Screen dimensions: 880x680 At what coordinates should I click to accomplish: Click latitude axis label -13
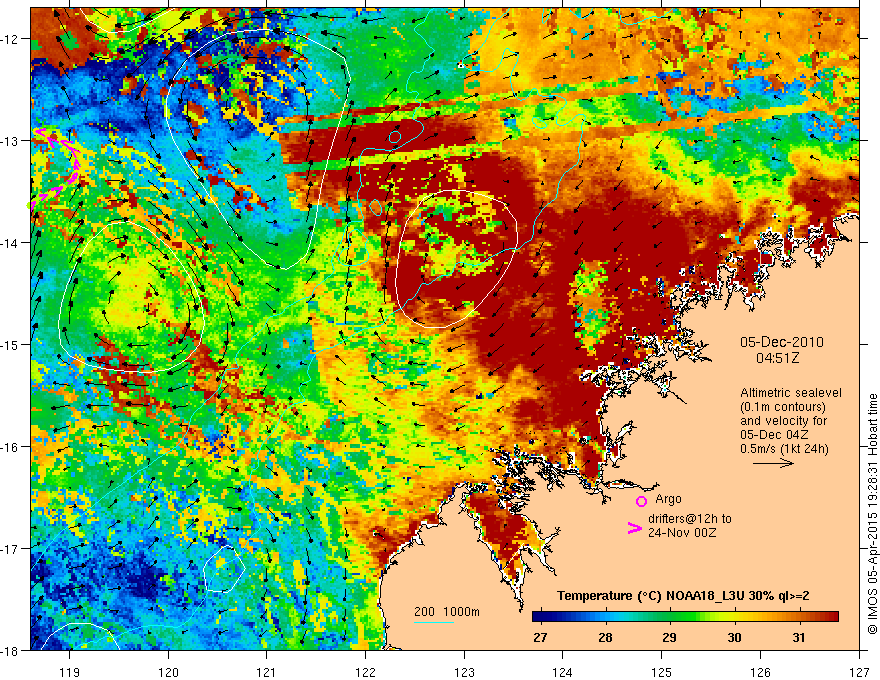pyautogui.click(x=11, y=141)
